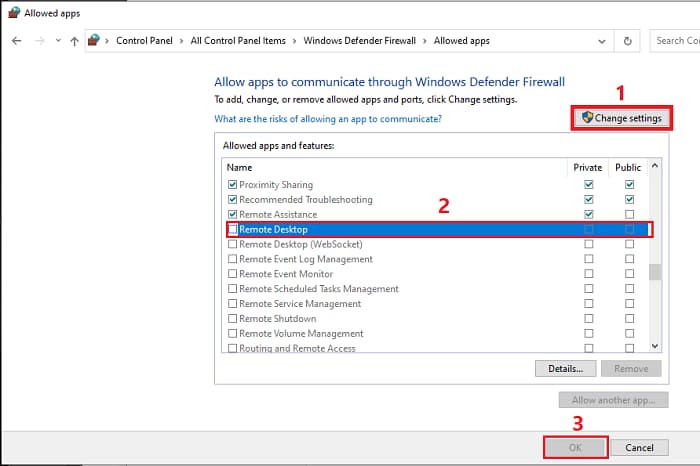
Task: Expand the chevron after Control Panel
Action: (x=181, y=41)
